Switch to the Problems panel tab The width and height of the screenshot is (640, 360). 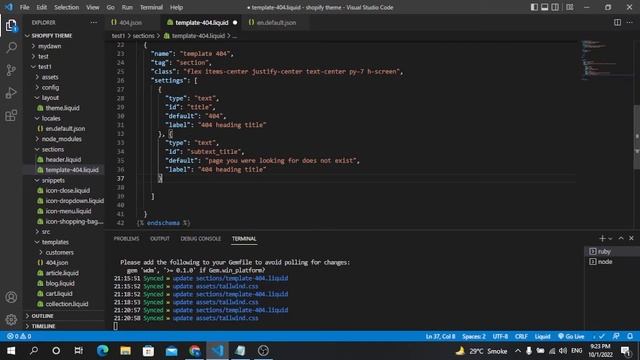(126, 239)
